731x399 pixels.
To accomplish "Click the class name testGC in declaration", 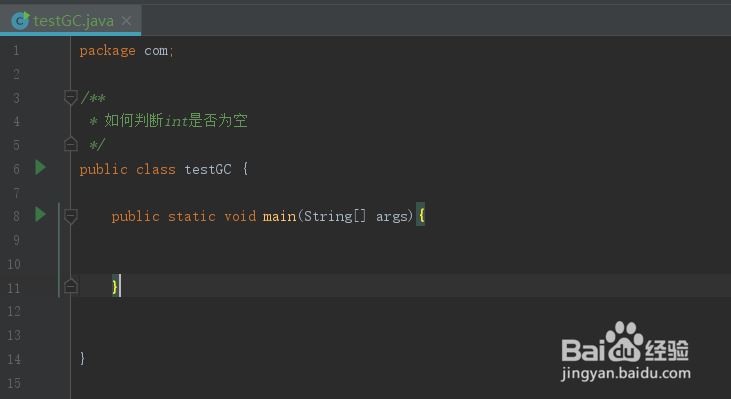I will click(208, 169).
